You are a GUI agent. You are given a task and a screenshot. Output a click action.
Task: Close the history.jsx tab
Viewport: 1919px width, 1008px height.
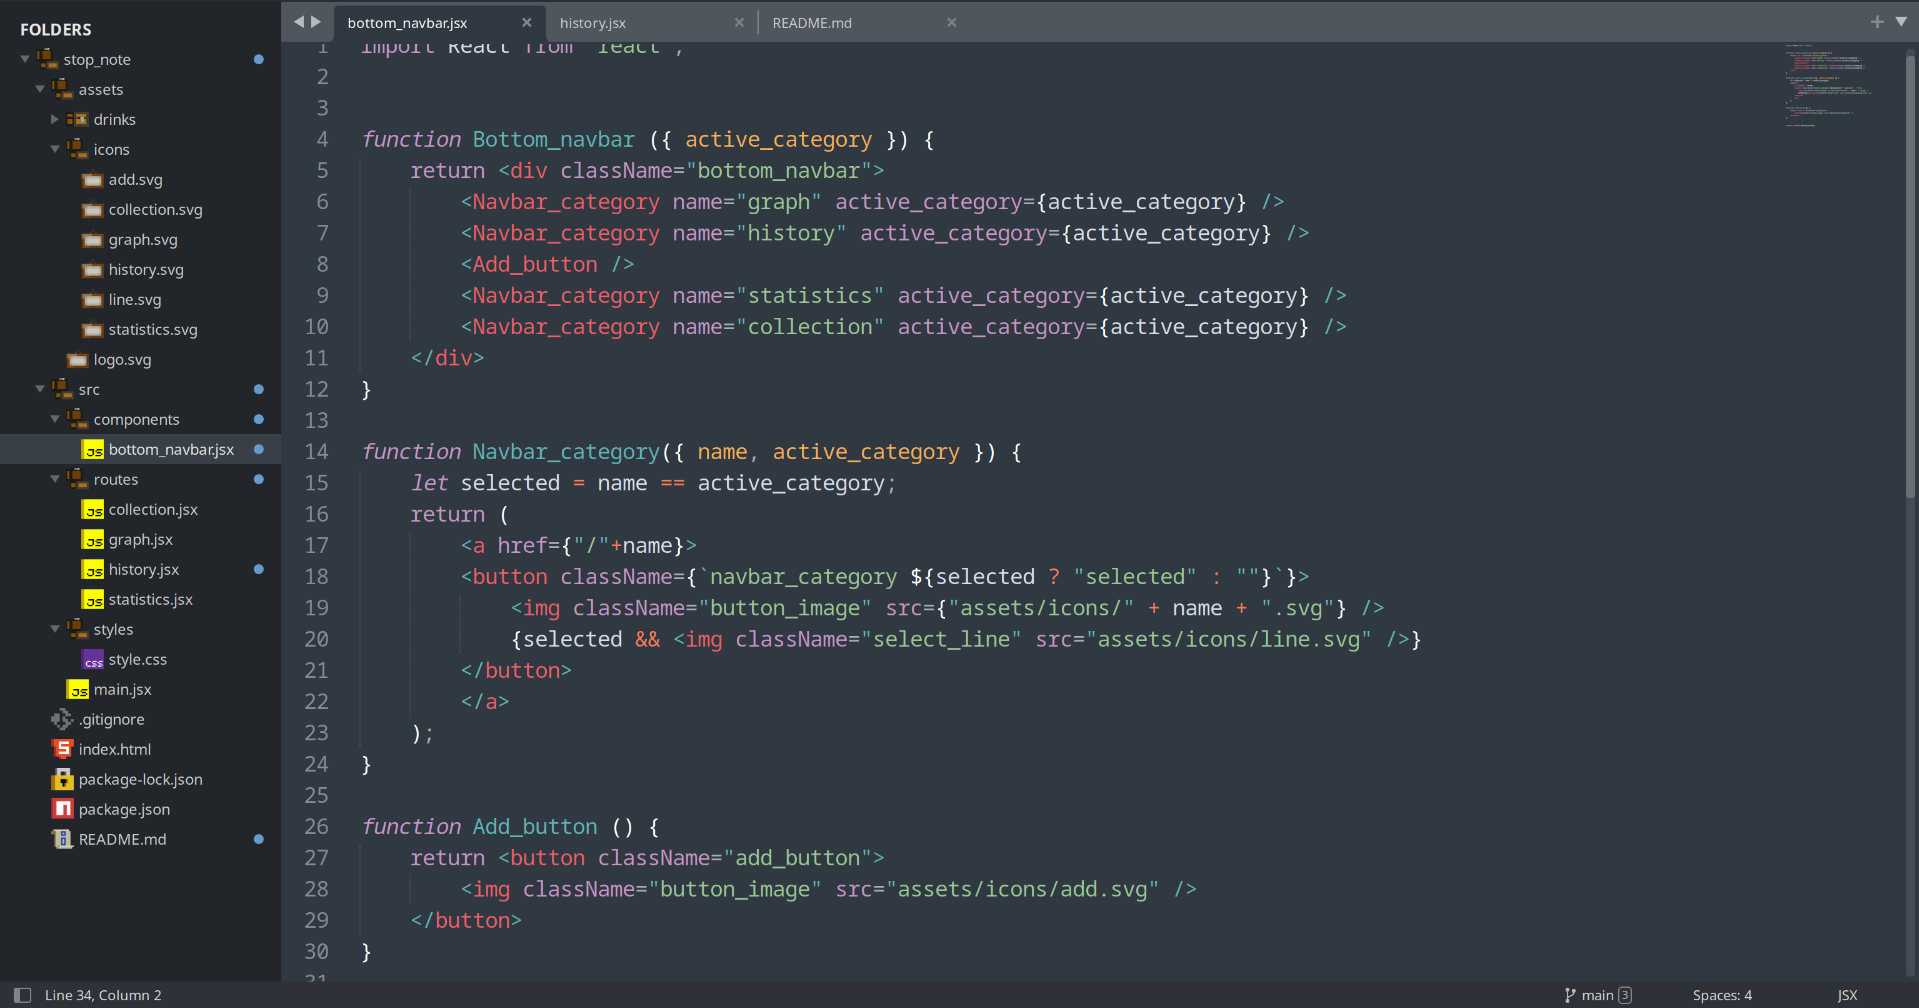[739, 22]
